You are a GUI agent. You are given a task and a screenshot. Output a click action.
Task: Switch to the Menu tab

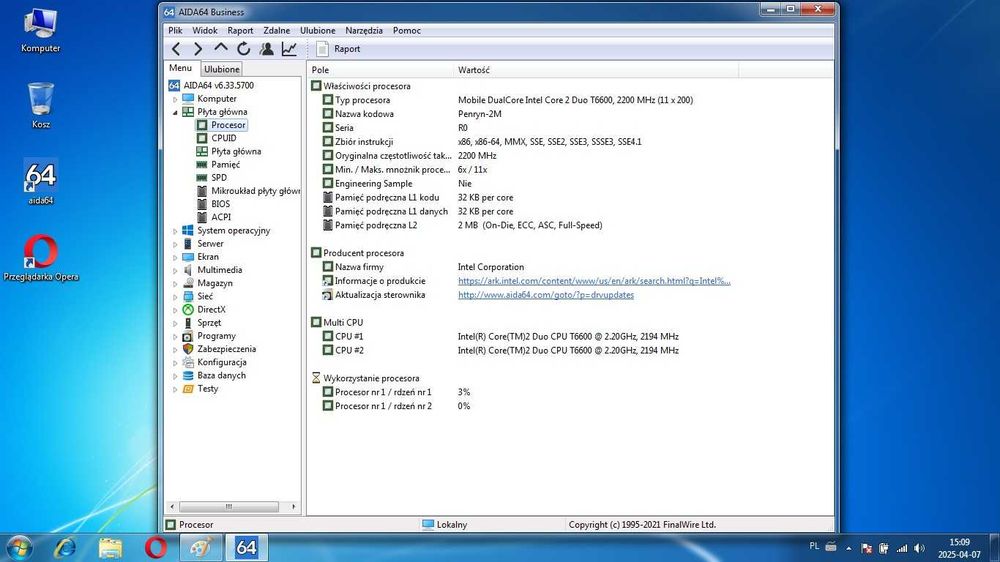pyautogui.click(x=180, y=68)
